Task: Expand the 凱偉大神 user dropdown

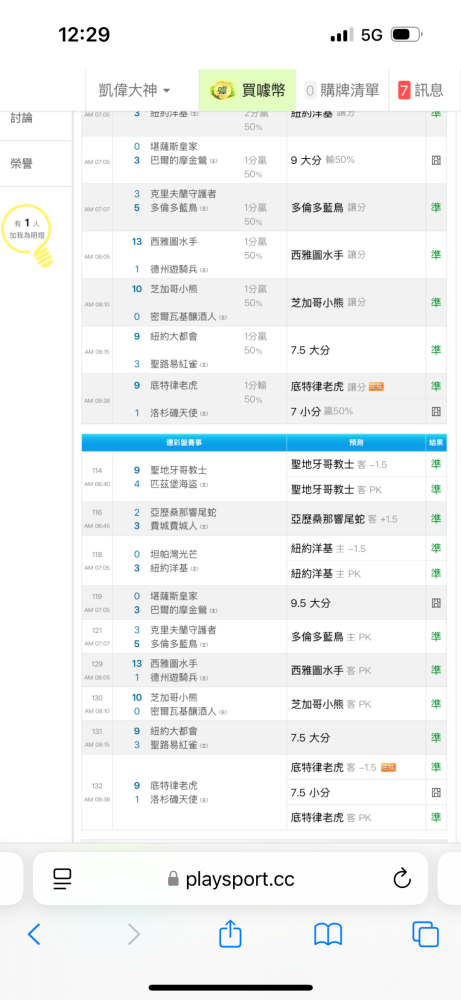Action: click(x=135, y=90)
